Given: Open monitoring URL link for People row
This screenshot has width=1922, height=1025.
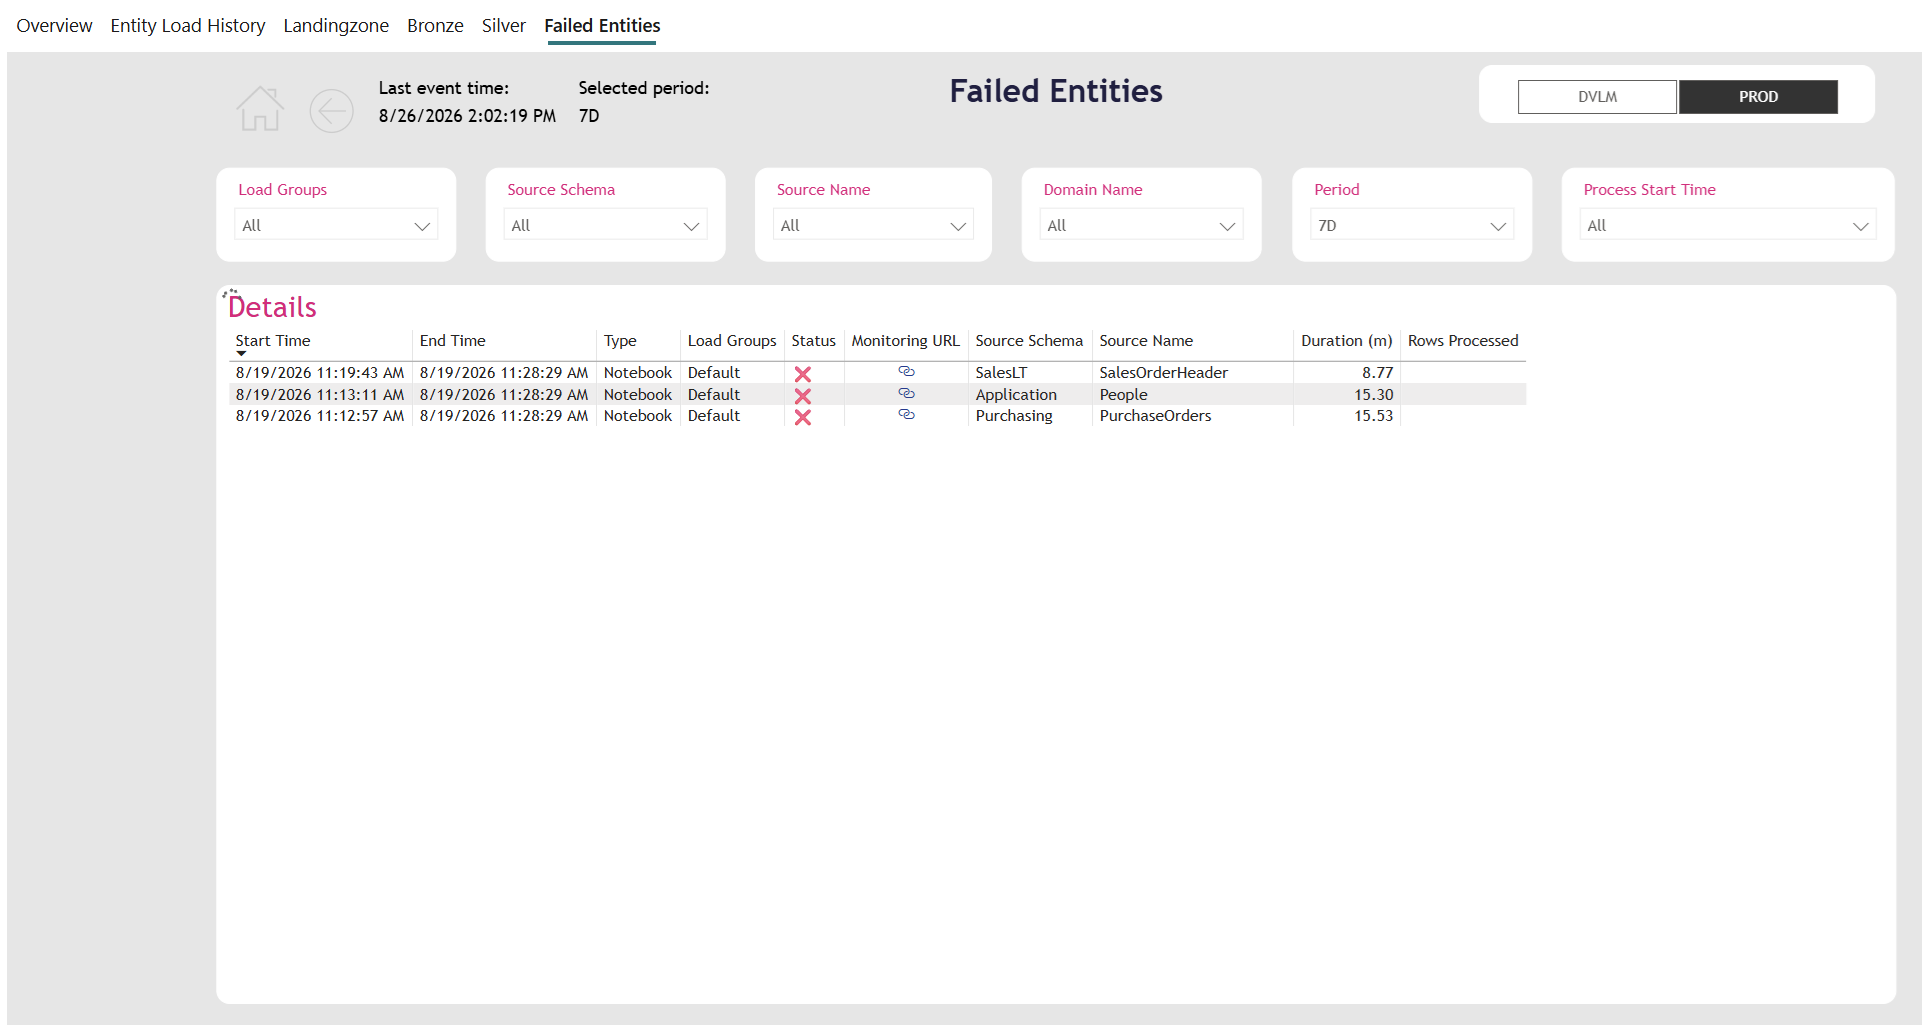Looking at the screenshot, I should tap(906, 394).
